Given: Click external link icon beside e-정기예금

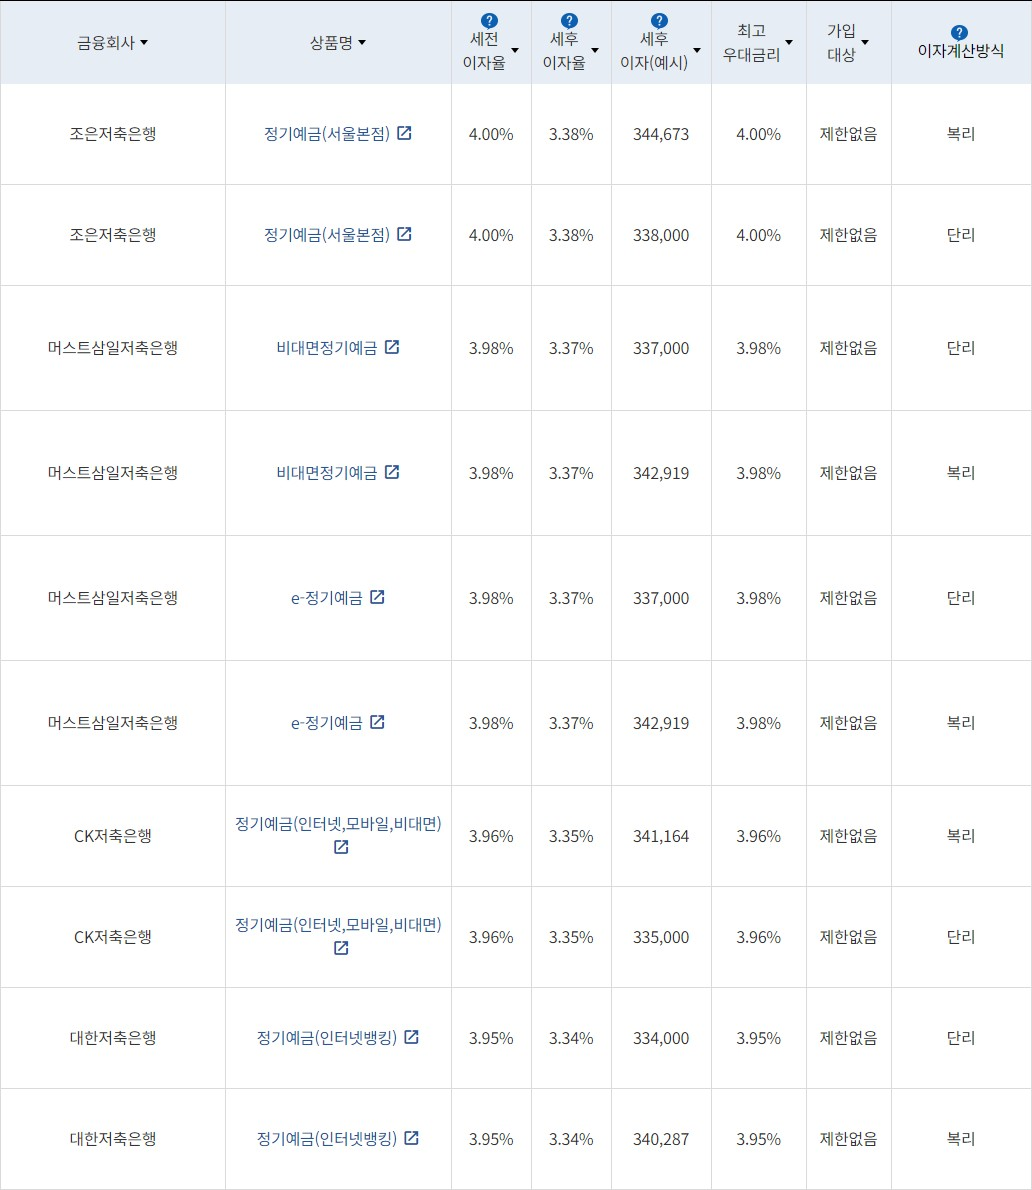Looking at the screenshot, I should 377,598.
